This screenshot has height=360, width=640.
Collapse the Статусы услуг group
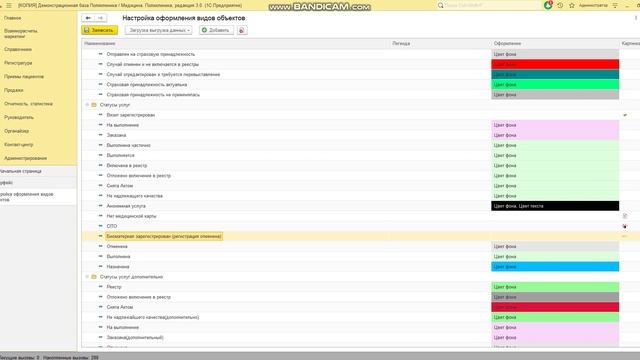pos(87,105)
